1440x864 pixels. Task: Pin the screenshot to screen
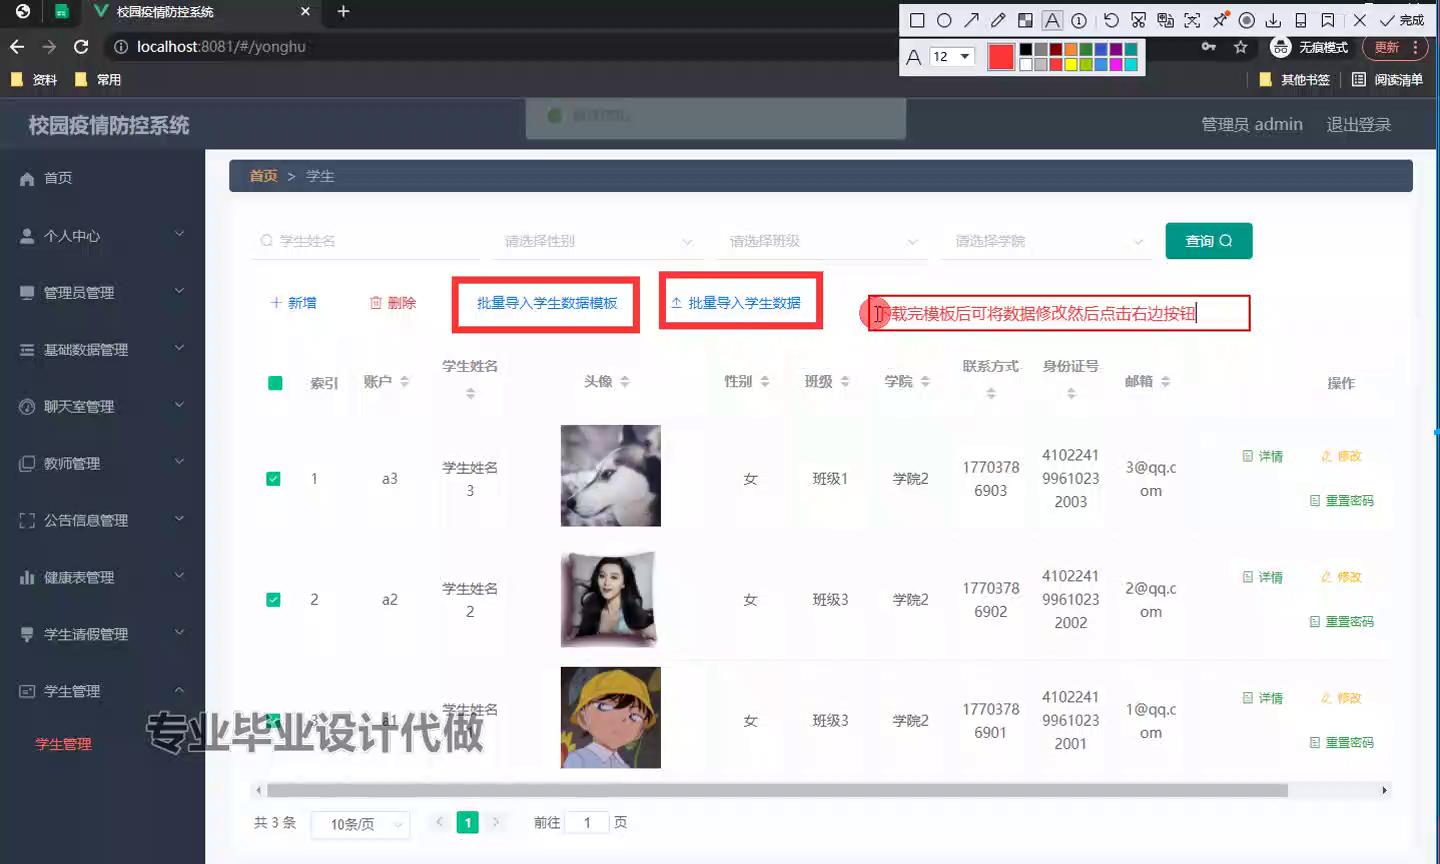click(x=1220, y=20)
